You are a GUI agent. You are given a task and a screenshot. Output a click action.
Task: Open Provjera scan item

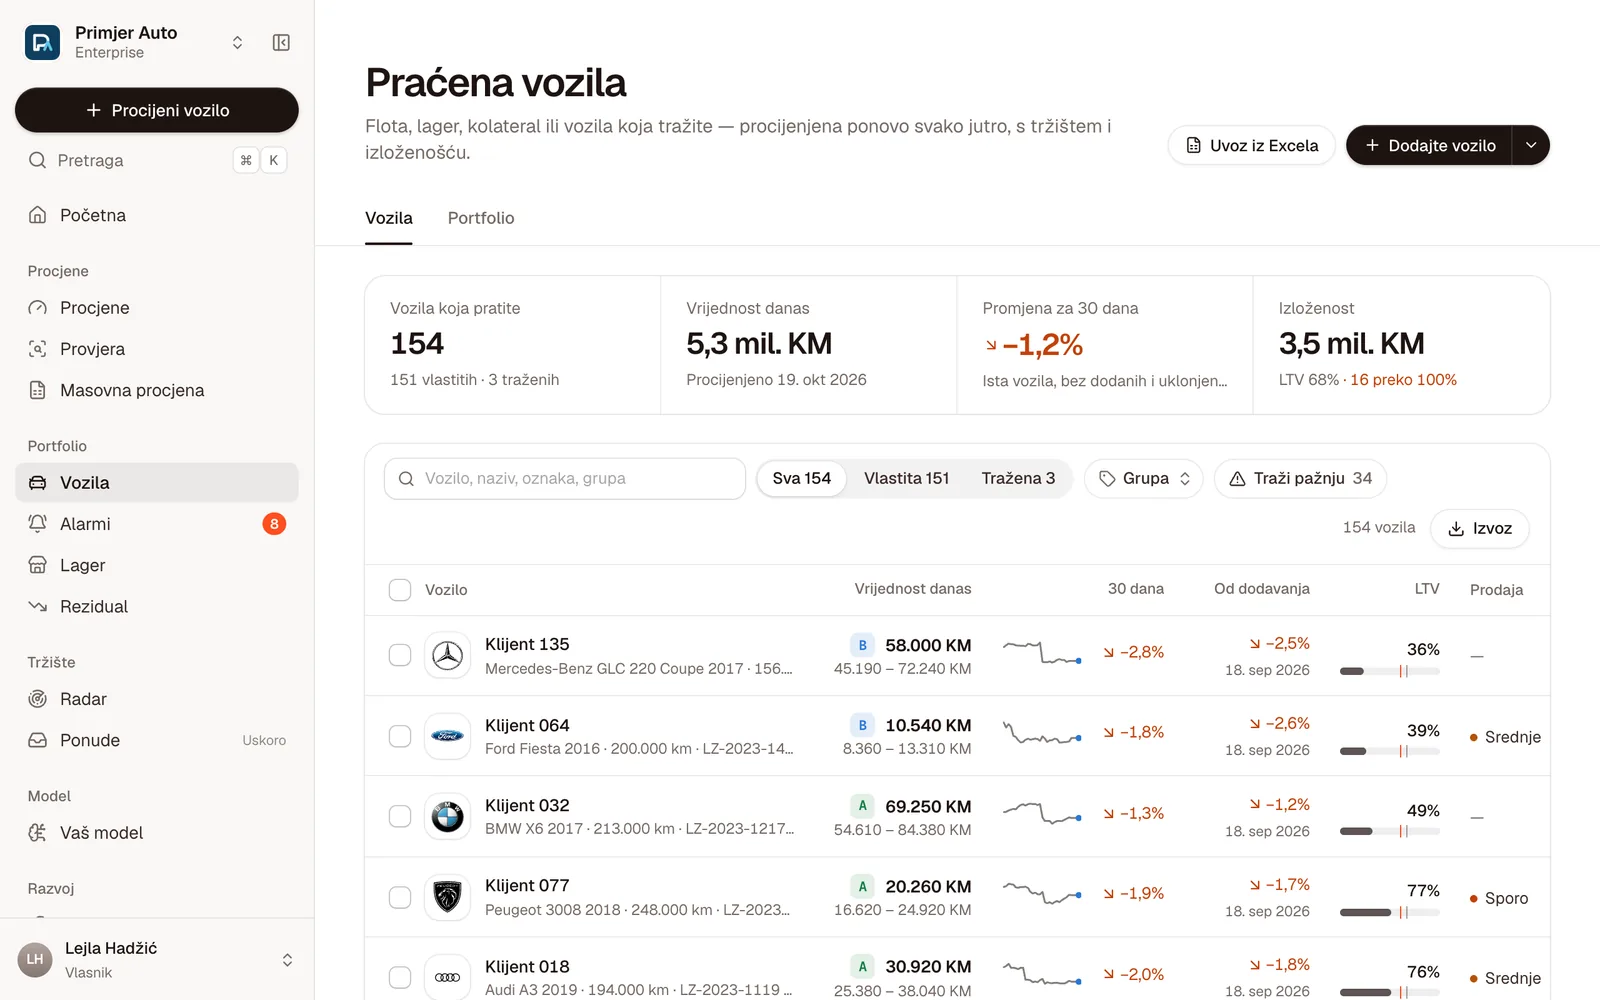pyautogui.click(x=157, y=349)
